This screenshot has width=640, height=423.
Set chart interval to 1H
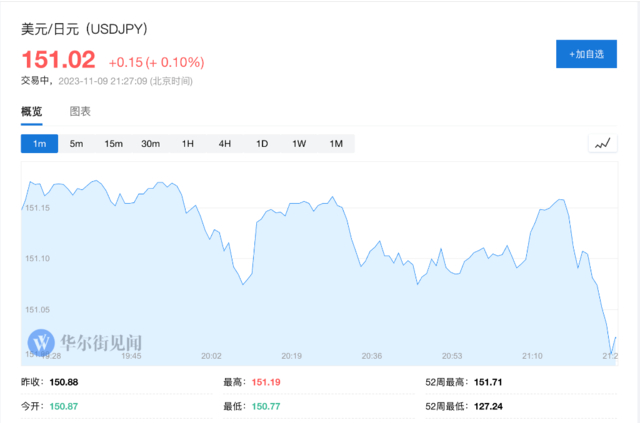coord(188,144)
